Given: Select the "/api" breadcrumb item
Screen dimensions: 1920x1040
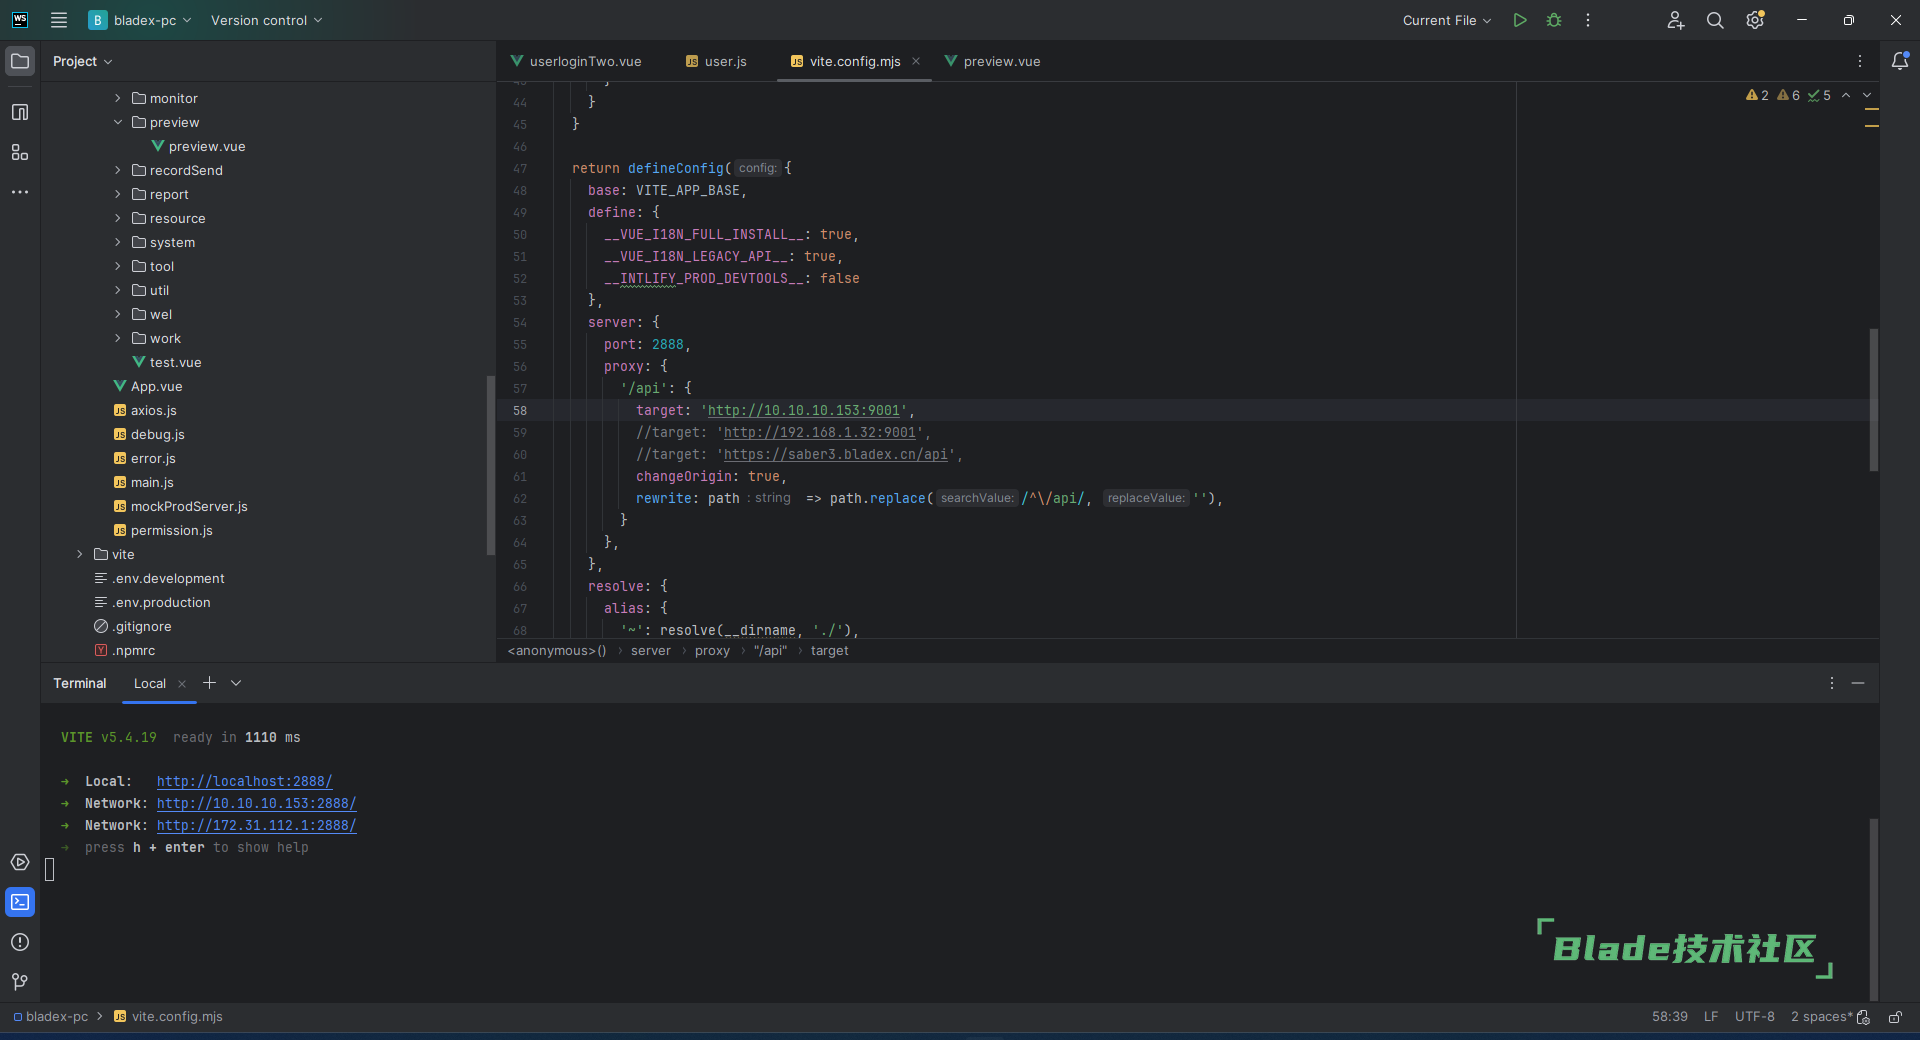Looking at the screenshot, I should (x=770, y=651).
